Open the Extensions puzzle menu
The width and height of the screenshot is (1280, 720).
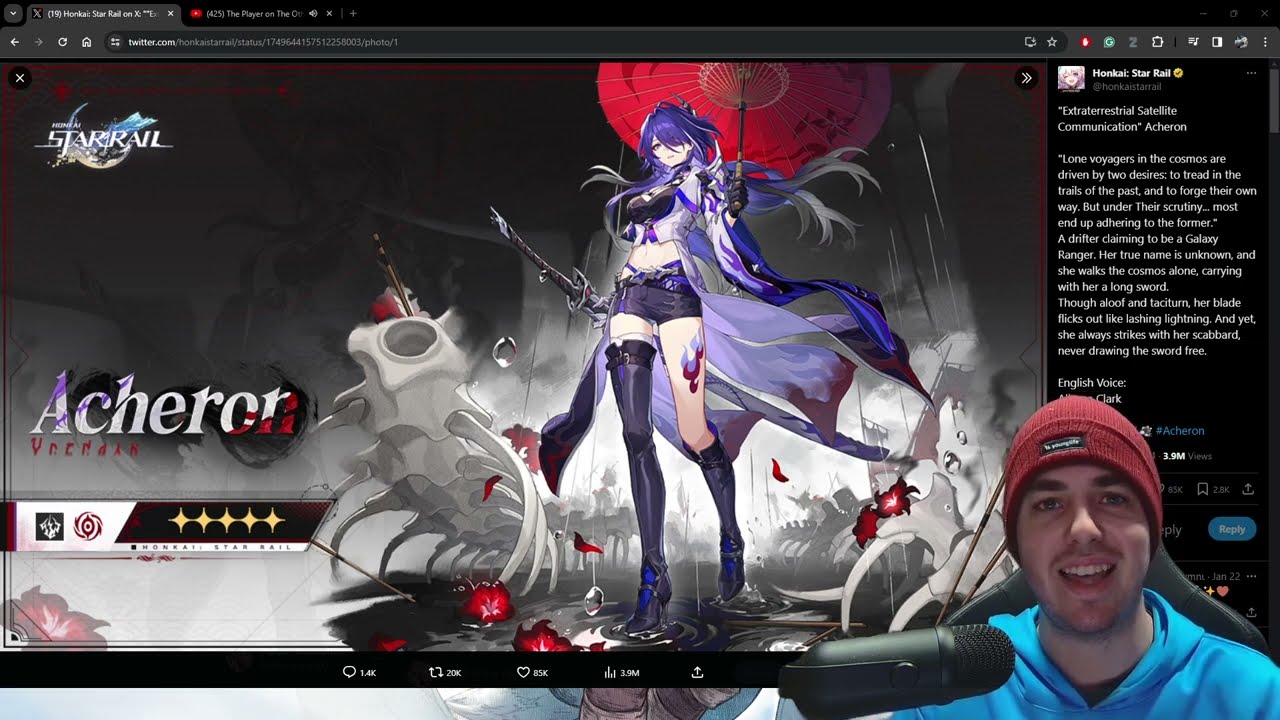[x=1158, y=42]
